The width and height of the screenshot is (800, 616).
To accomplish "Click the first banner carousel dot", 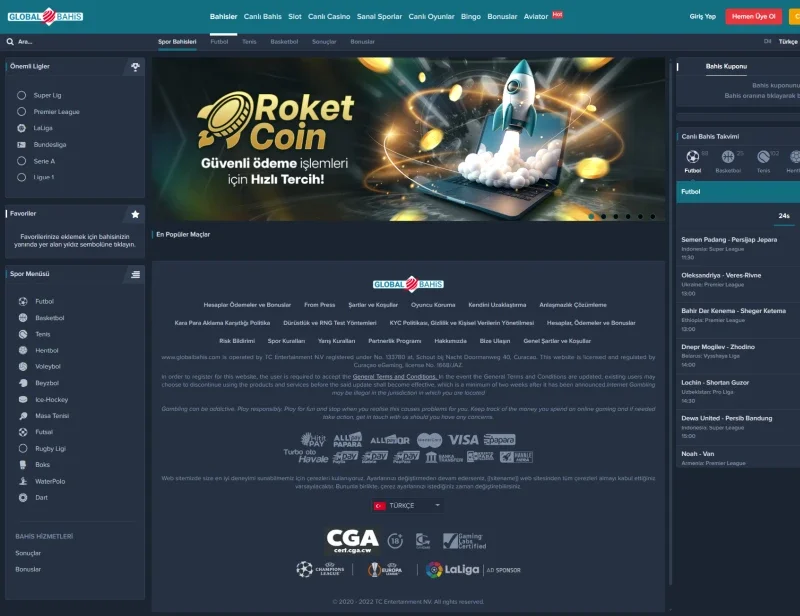I will [591, 216].
